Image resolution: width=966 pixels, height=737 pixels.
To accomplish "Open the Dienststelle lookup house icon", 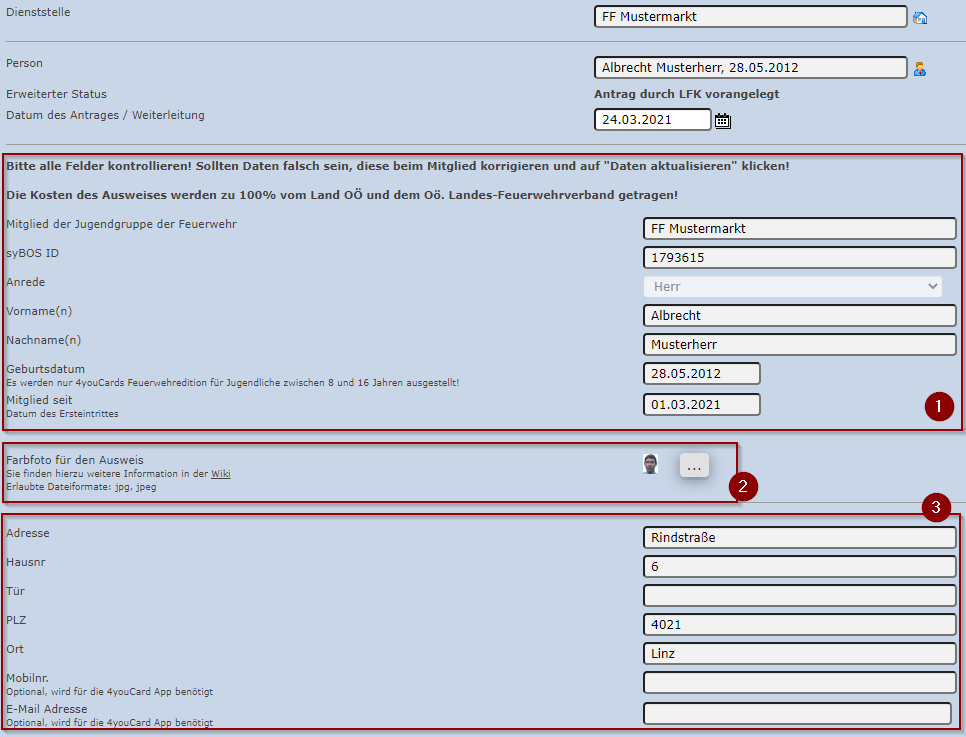I will [920, 18].
